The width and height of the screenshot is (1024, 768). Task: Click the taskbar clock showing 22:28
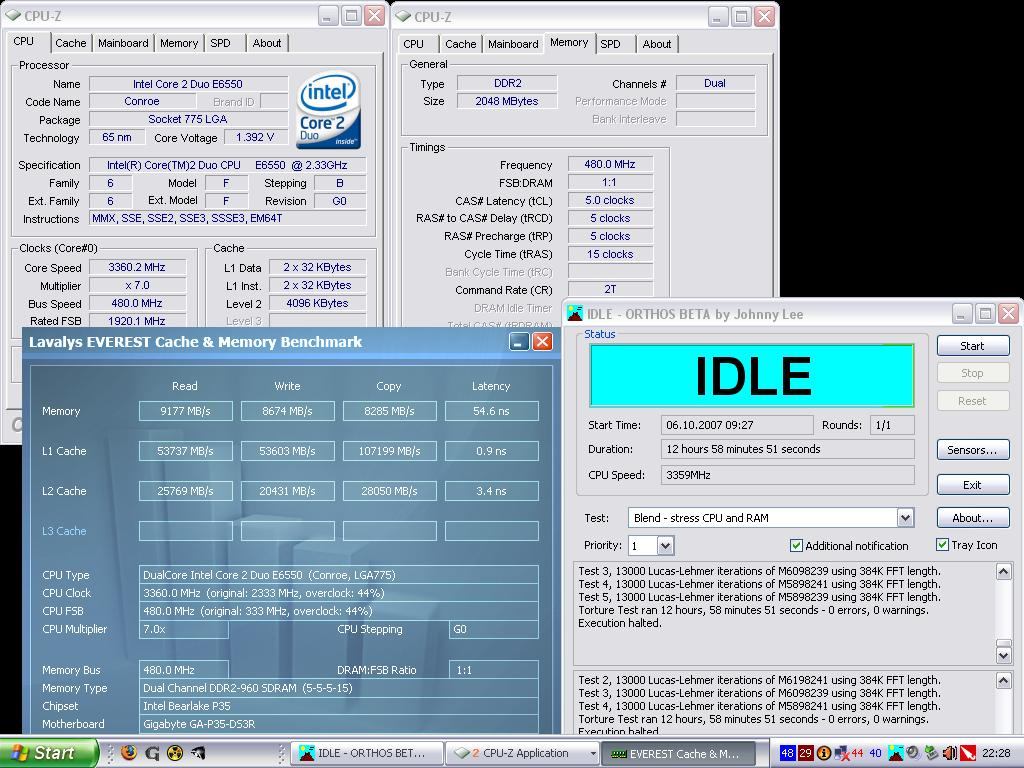pos(996,753)
